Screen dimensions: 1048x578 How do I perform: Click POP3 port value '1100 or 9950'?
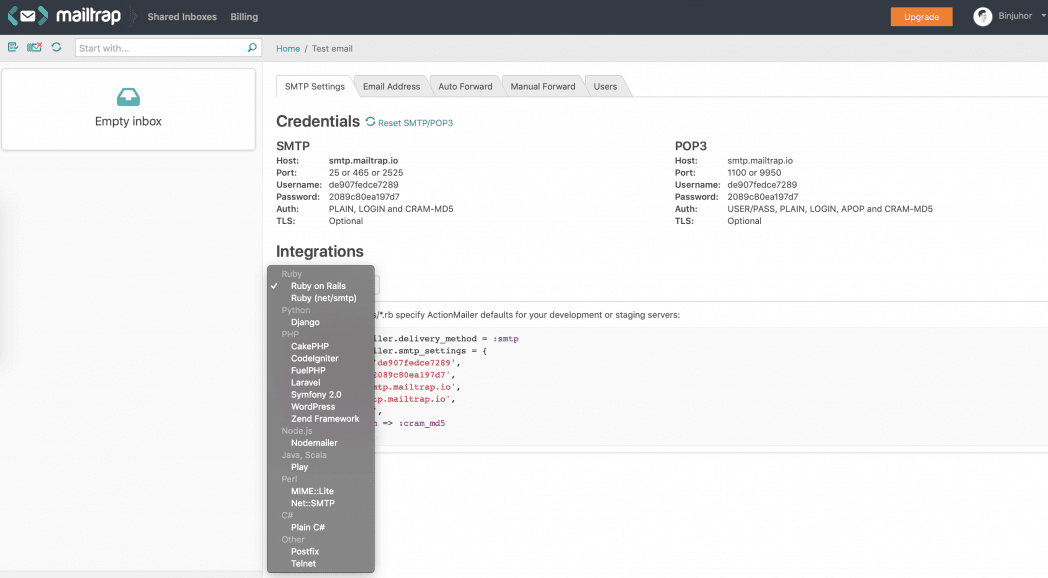[x=754, y=172]
